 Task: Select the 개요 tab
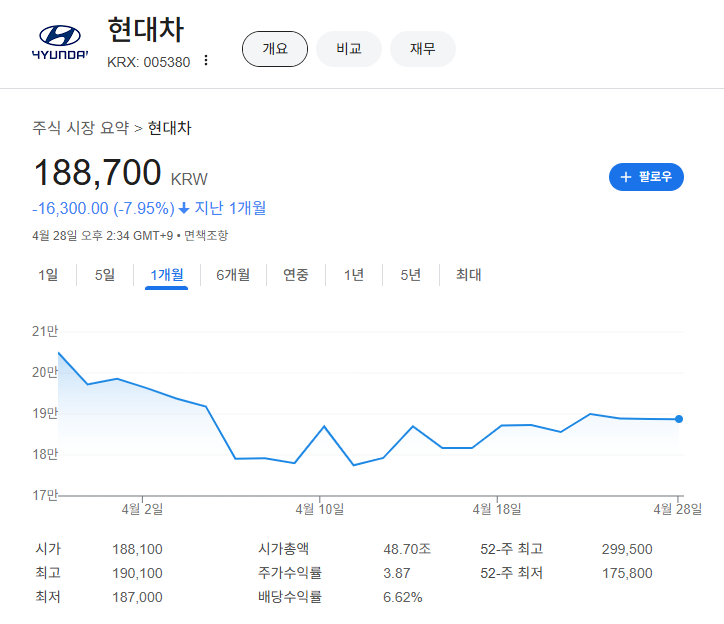tap(275, 49)
